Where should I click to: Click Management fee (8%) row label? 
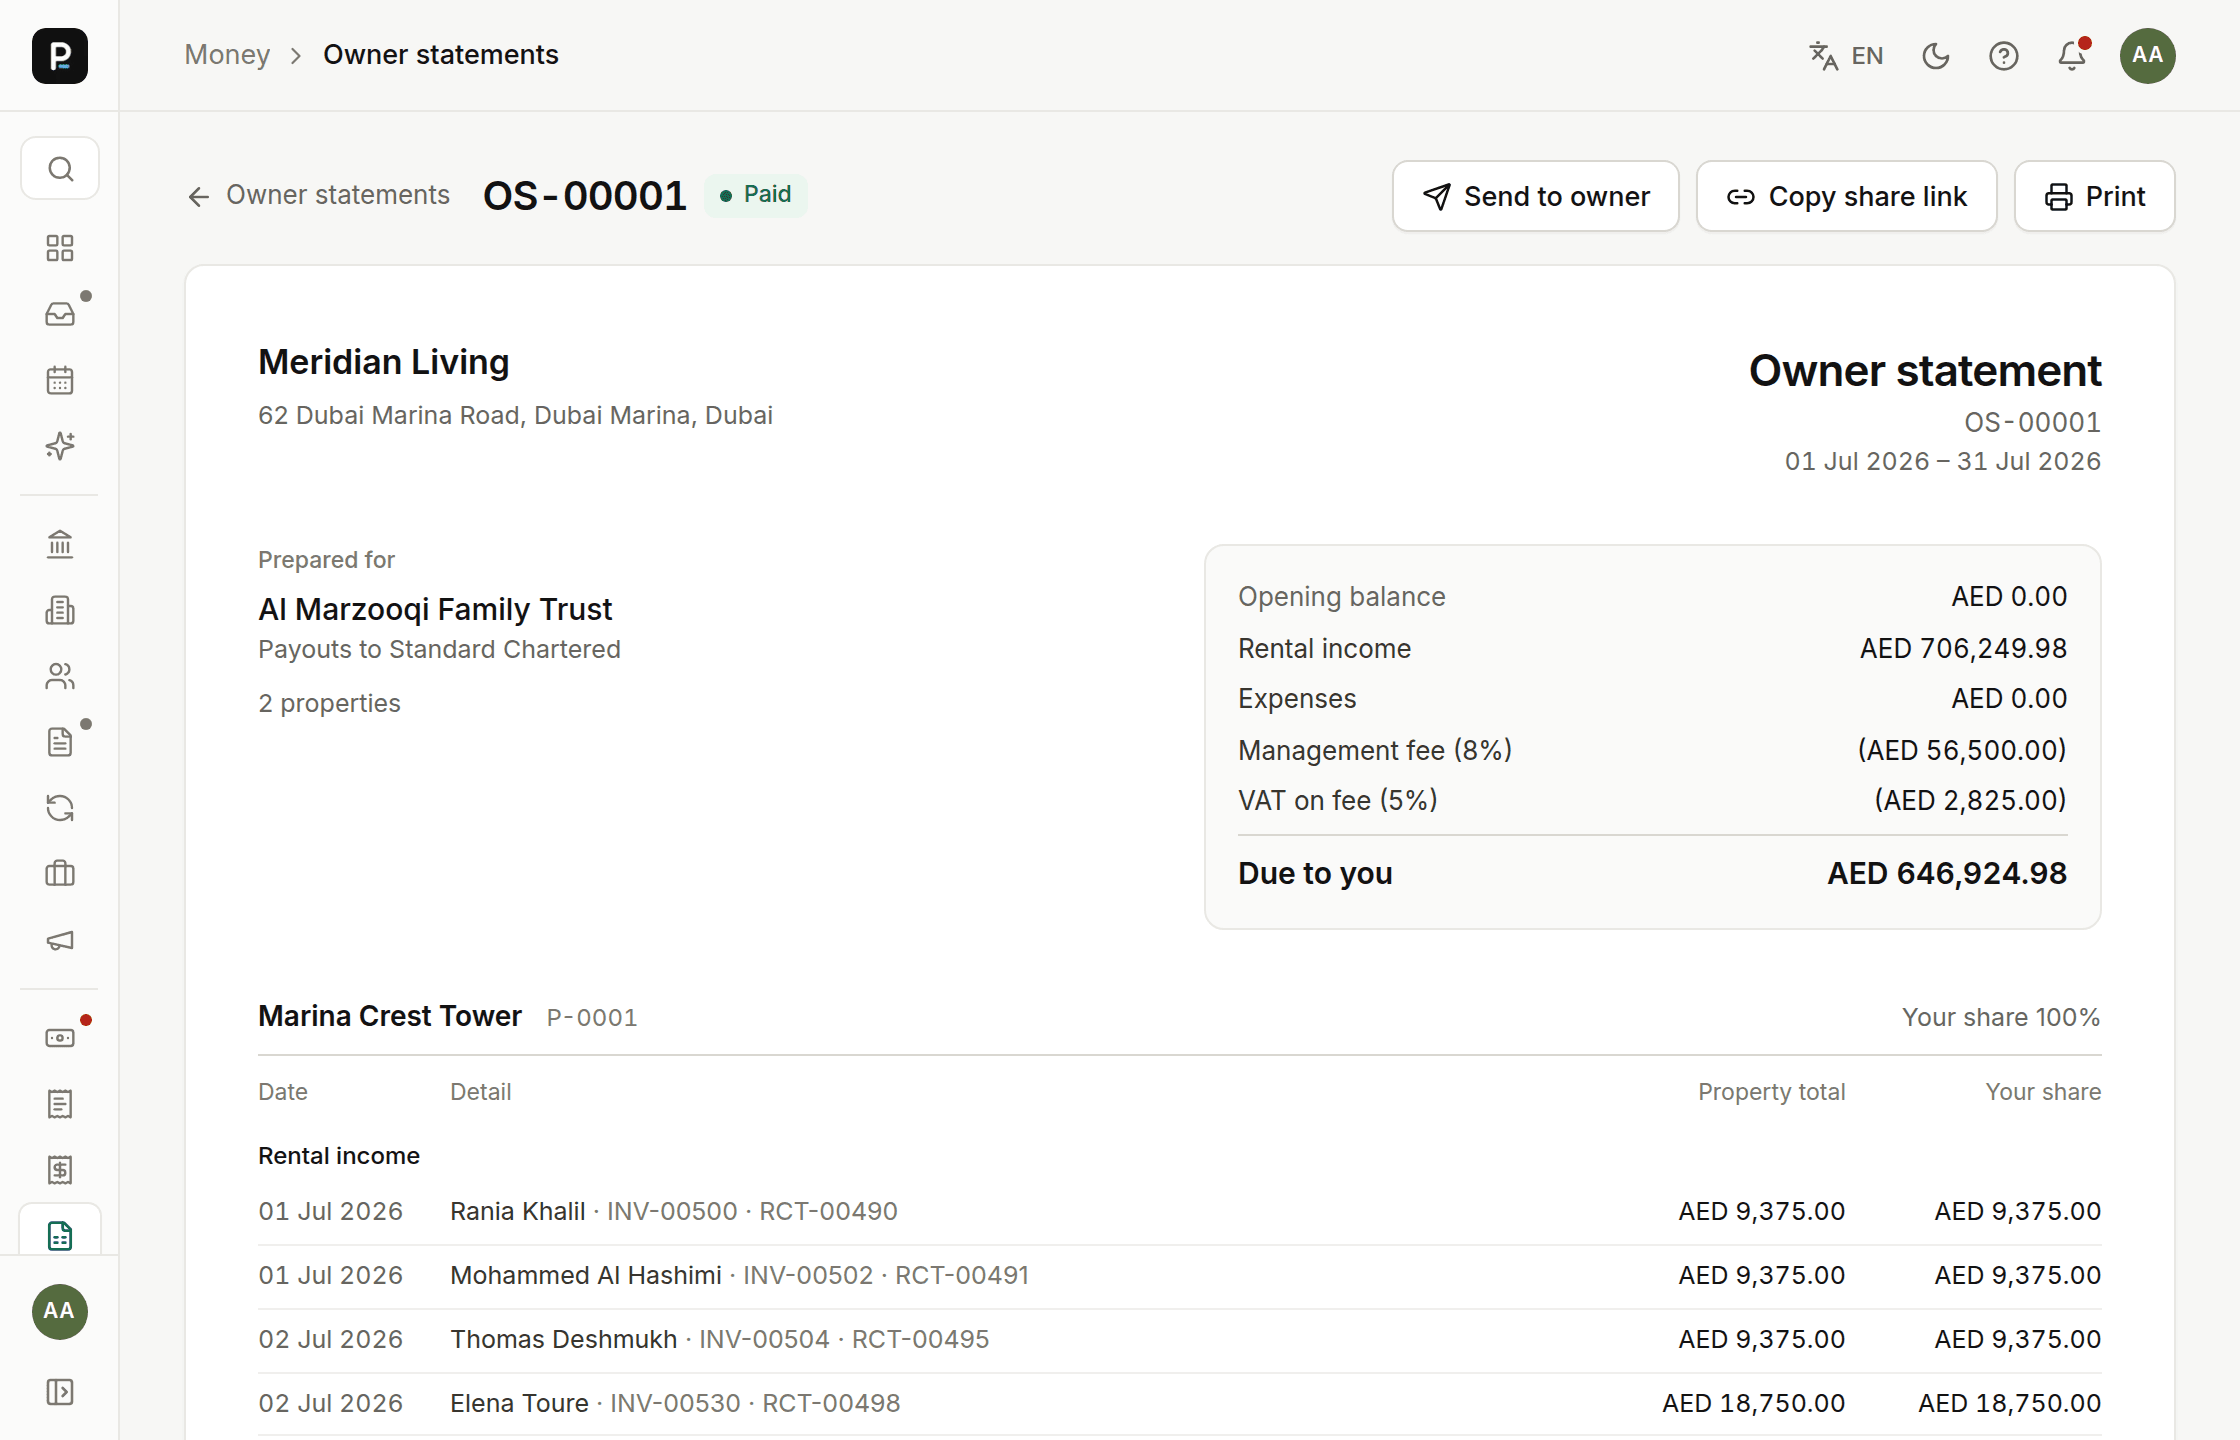(x=1375, y=750)
